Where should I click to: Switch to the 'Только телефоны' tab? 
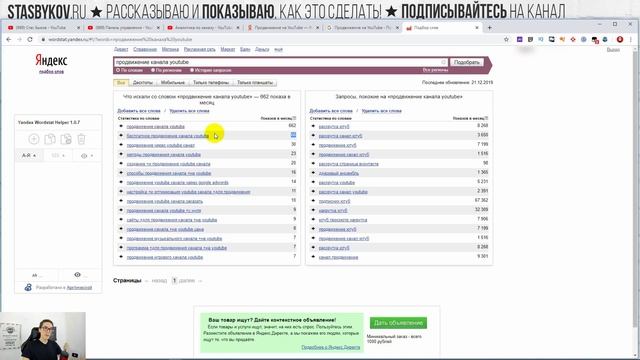(211, 82)
